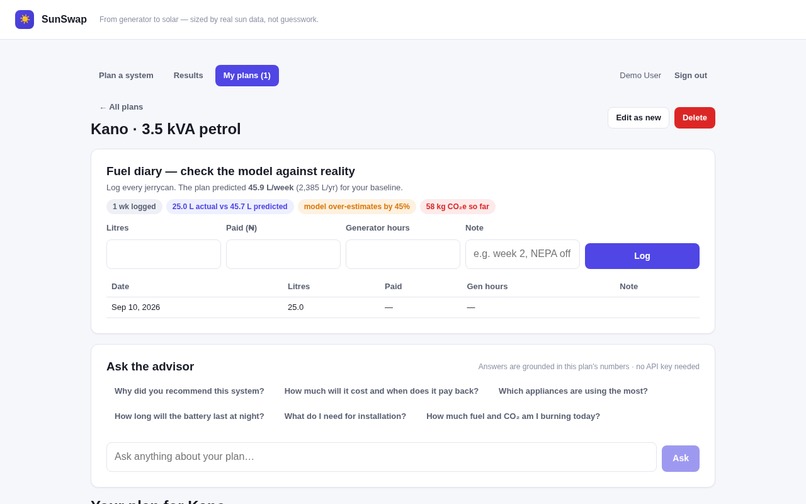This screenshot has width=806, height=504.
Task: Click the Ask submit button
Action: tap(681, 458)
